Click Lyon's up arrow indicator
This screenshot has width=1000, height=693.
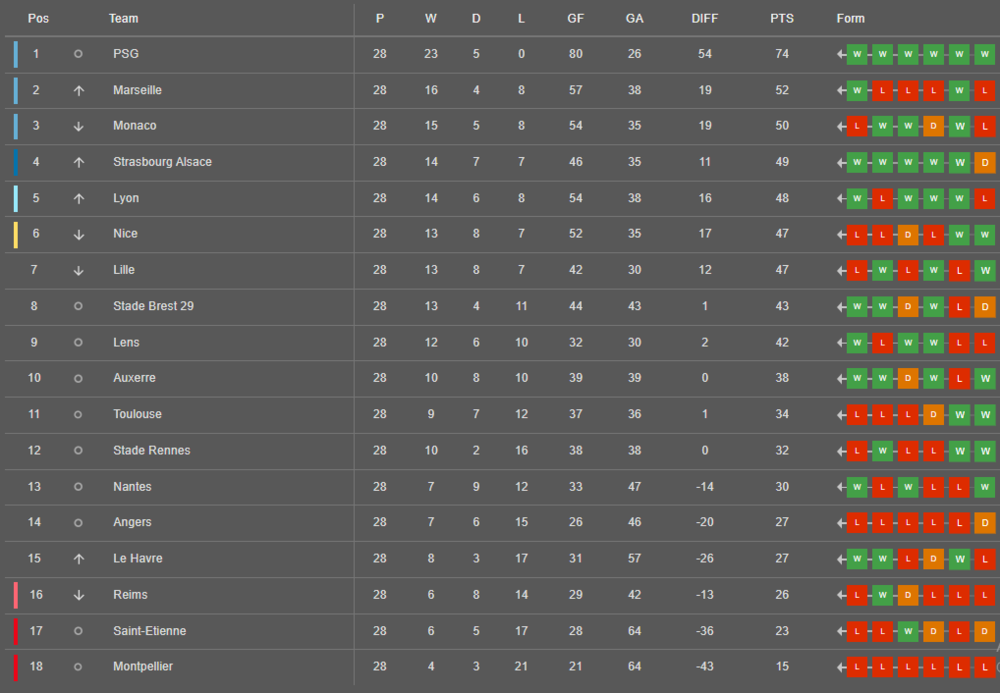click(x=78, y=199)
